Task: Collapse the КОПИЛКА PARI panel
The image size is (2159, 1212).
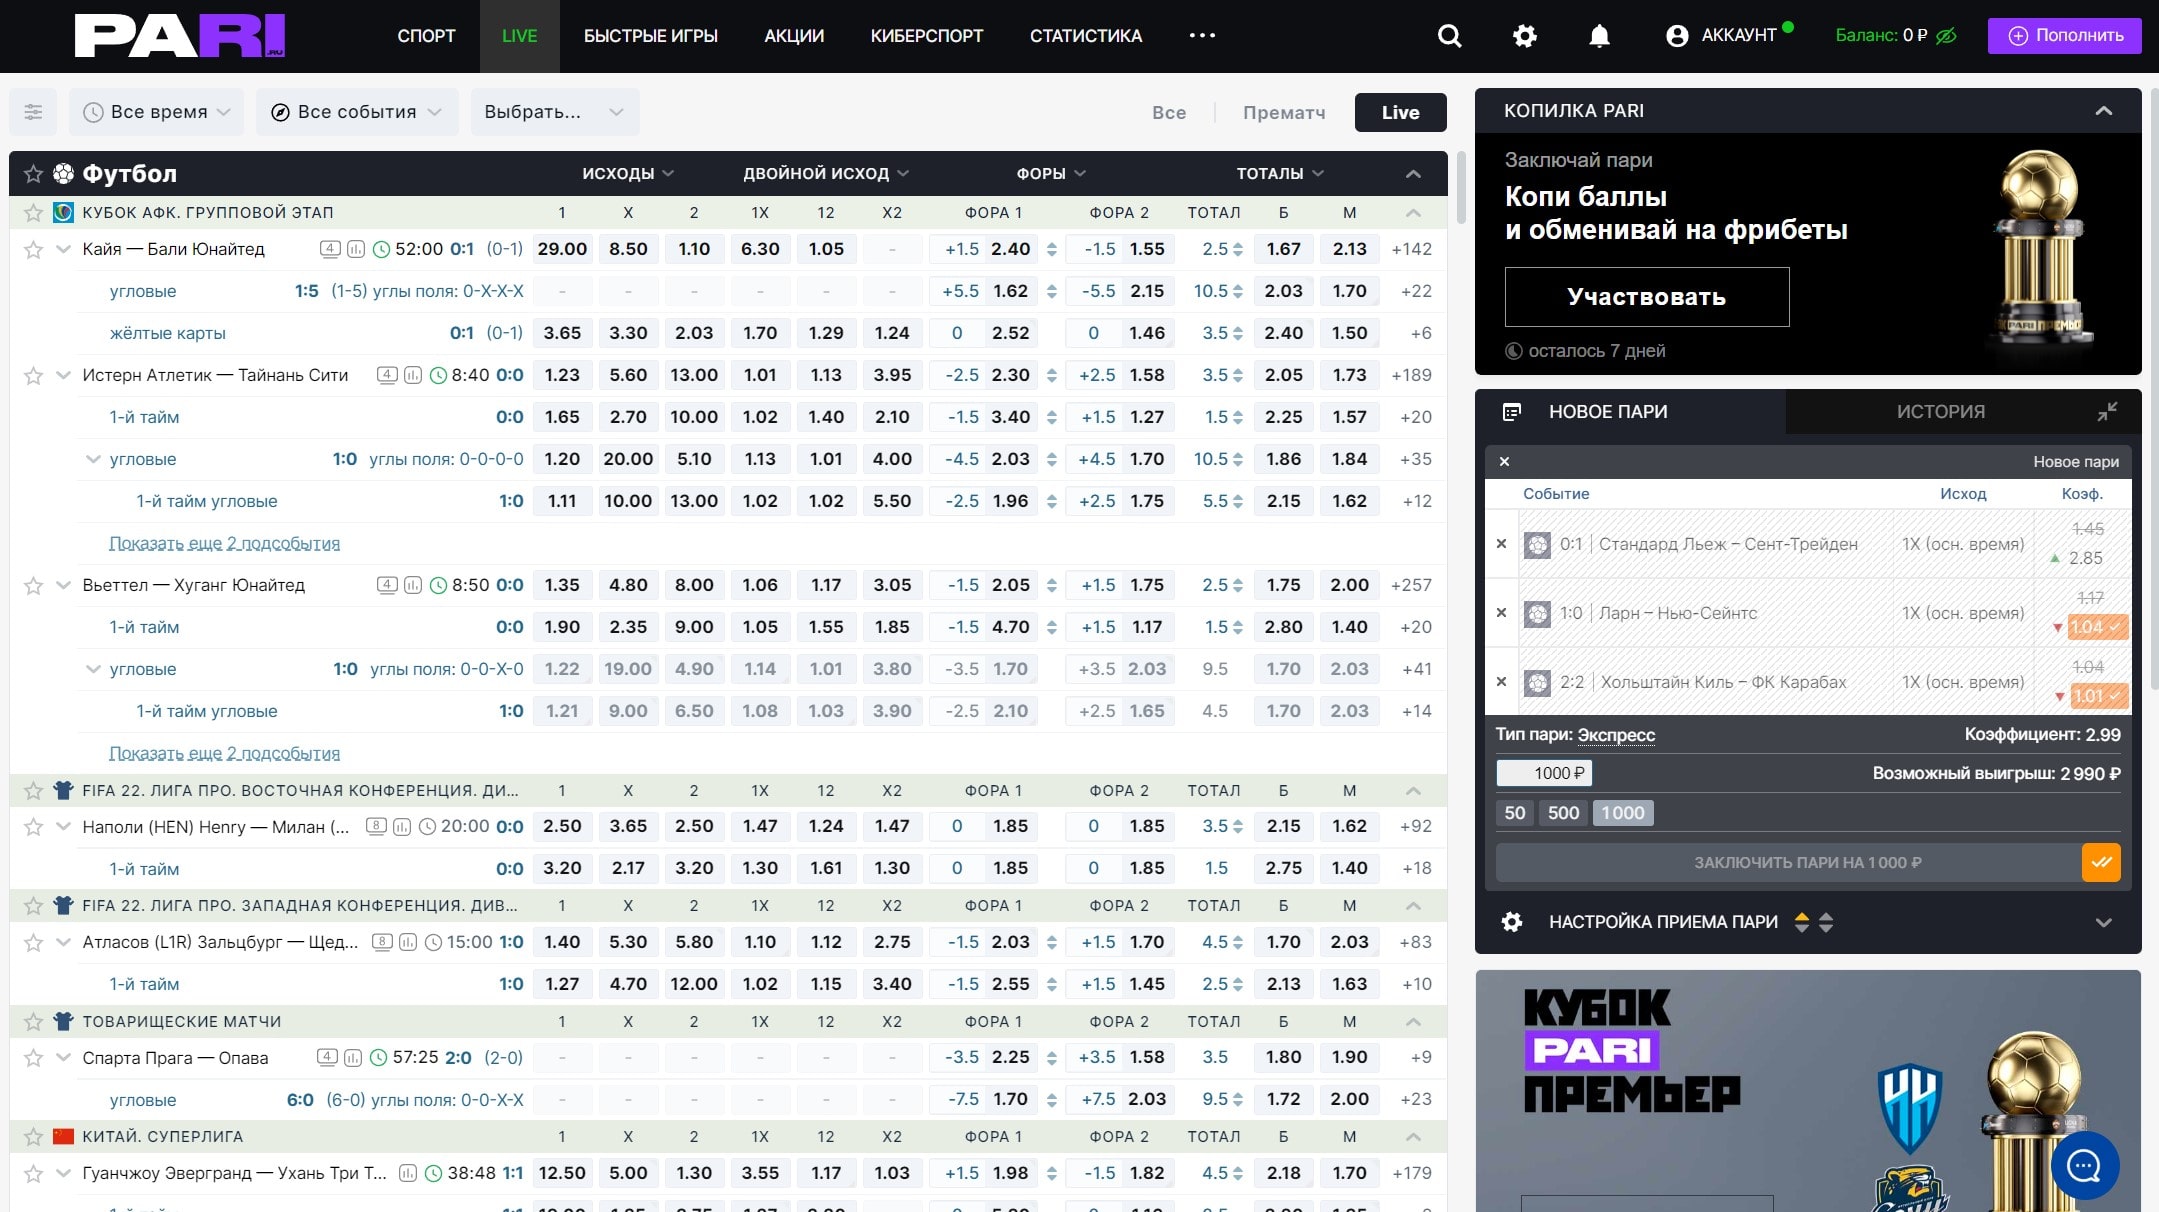Action: 2103,111
